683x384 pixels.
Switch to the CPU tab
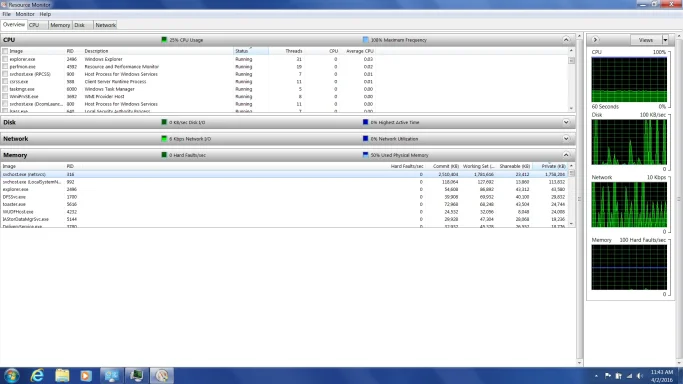point(37,25)
